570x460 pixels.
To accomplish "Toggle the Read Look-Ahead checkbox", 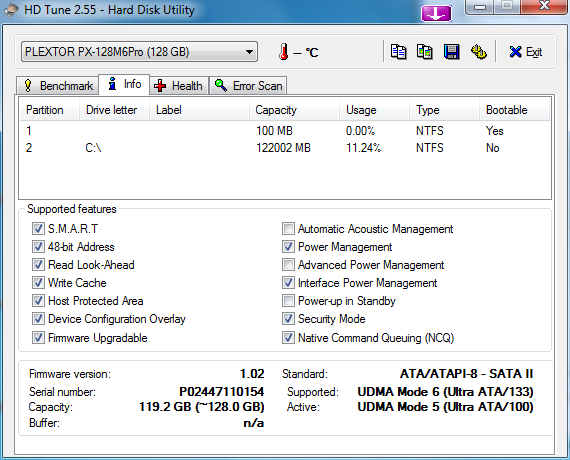I will pos(38,265).
